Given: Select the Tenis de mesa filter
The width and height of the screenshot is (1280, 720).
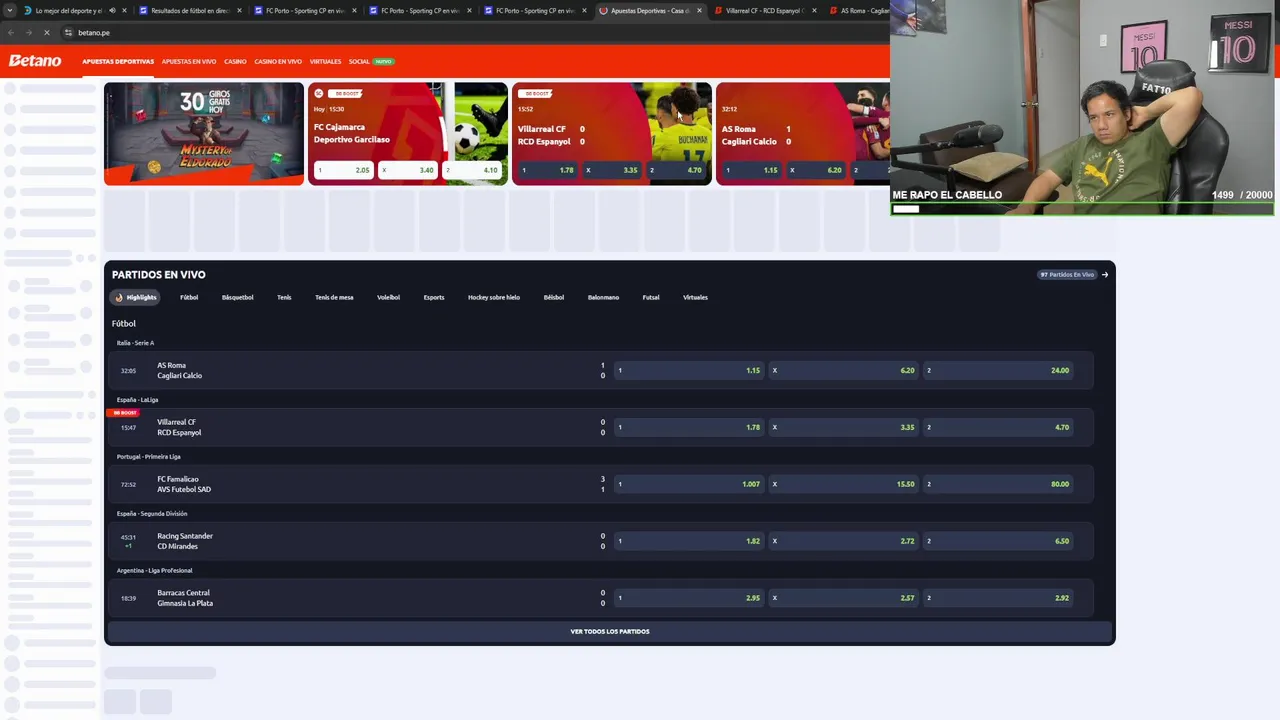Looking at the screenshot, I should tap(334, 297).
